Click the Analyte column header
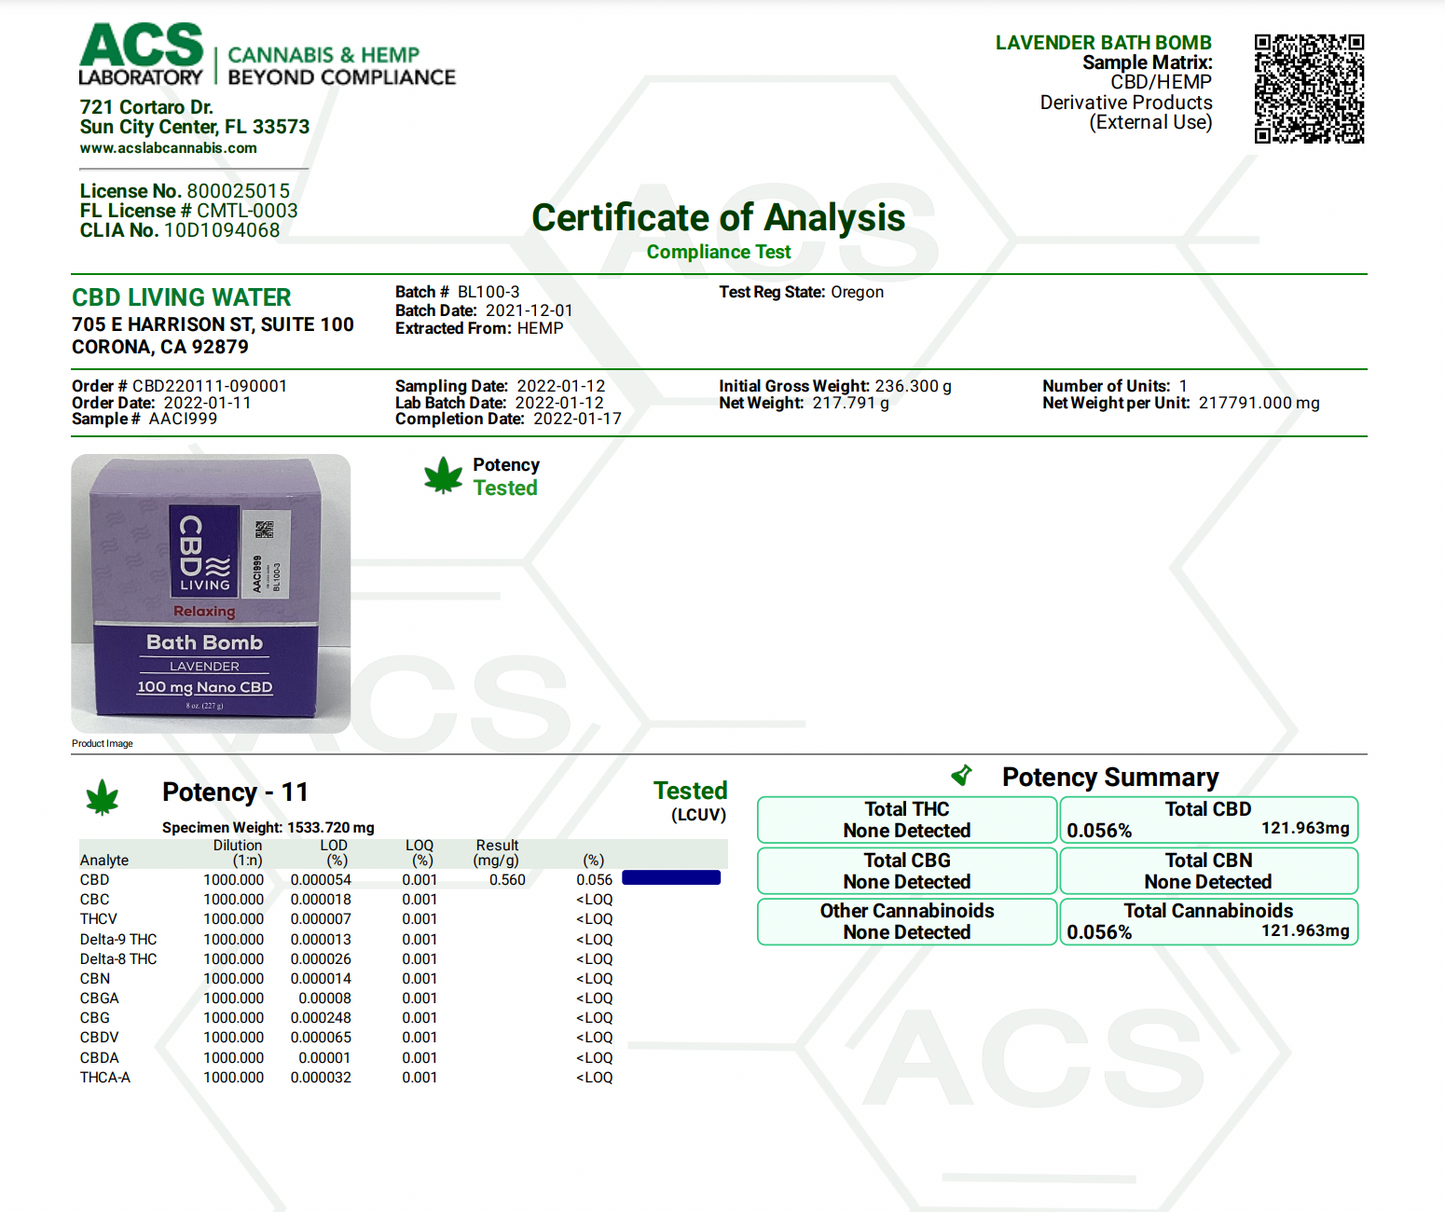 pos(104,860)
